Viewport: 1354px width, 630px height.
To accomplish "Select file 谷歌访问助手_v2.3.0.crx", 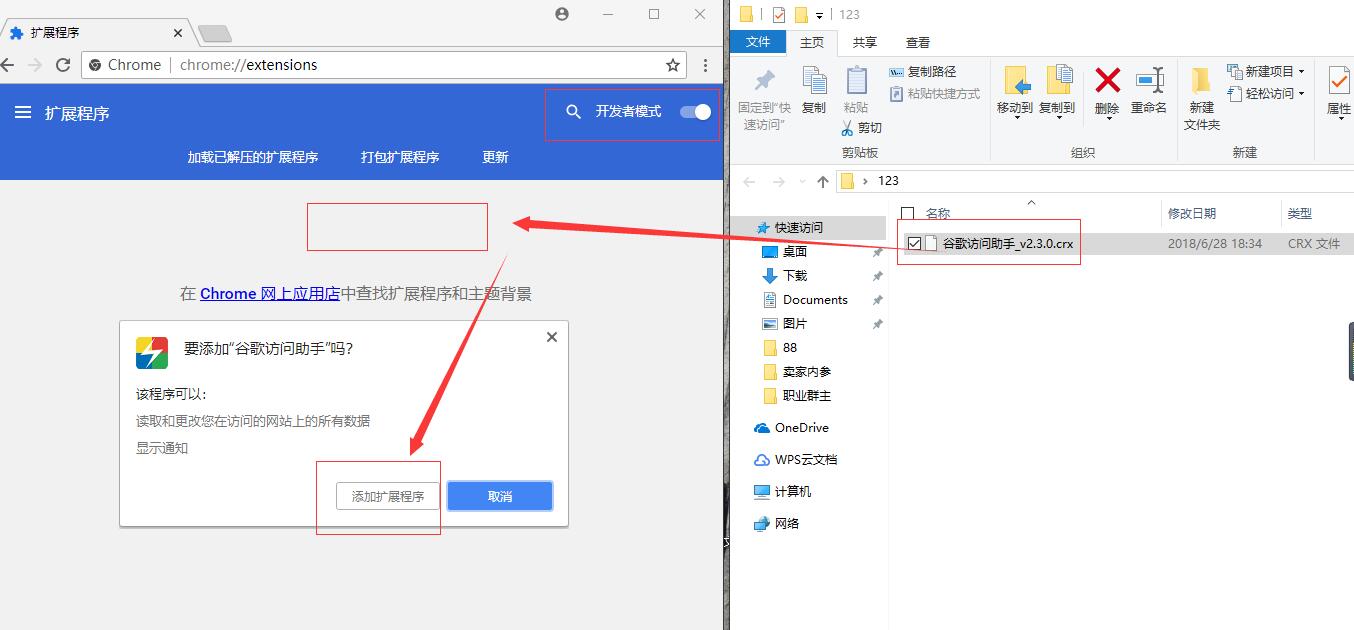I will click(x=1008, y=243).
